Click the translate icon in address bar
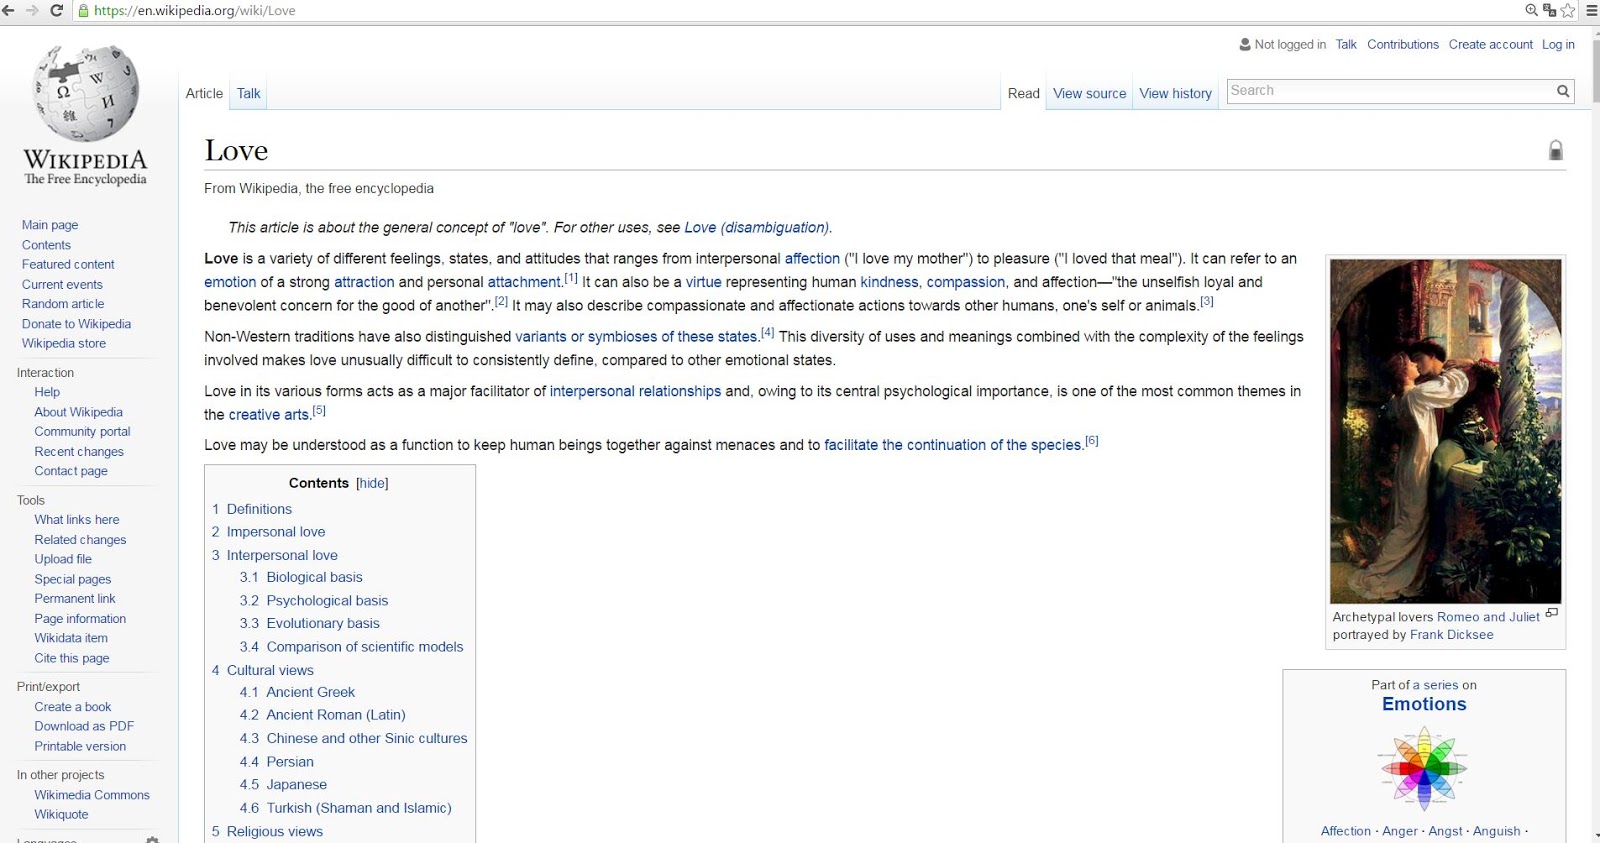 pyautogui.click(x=1549, y=10)
